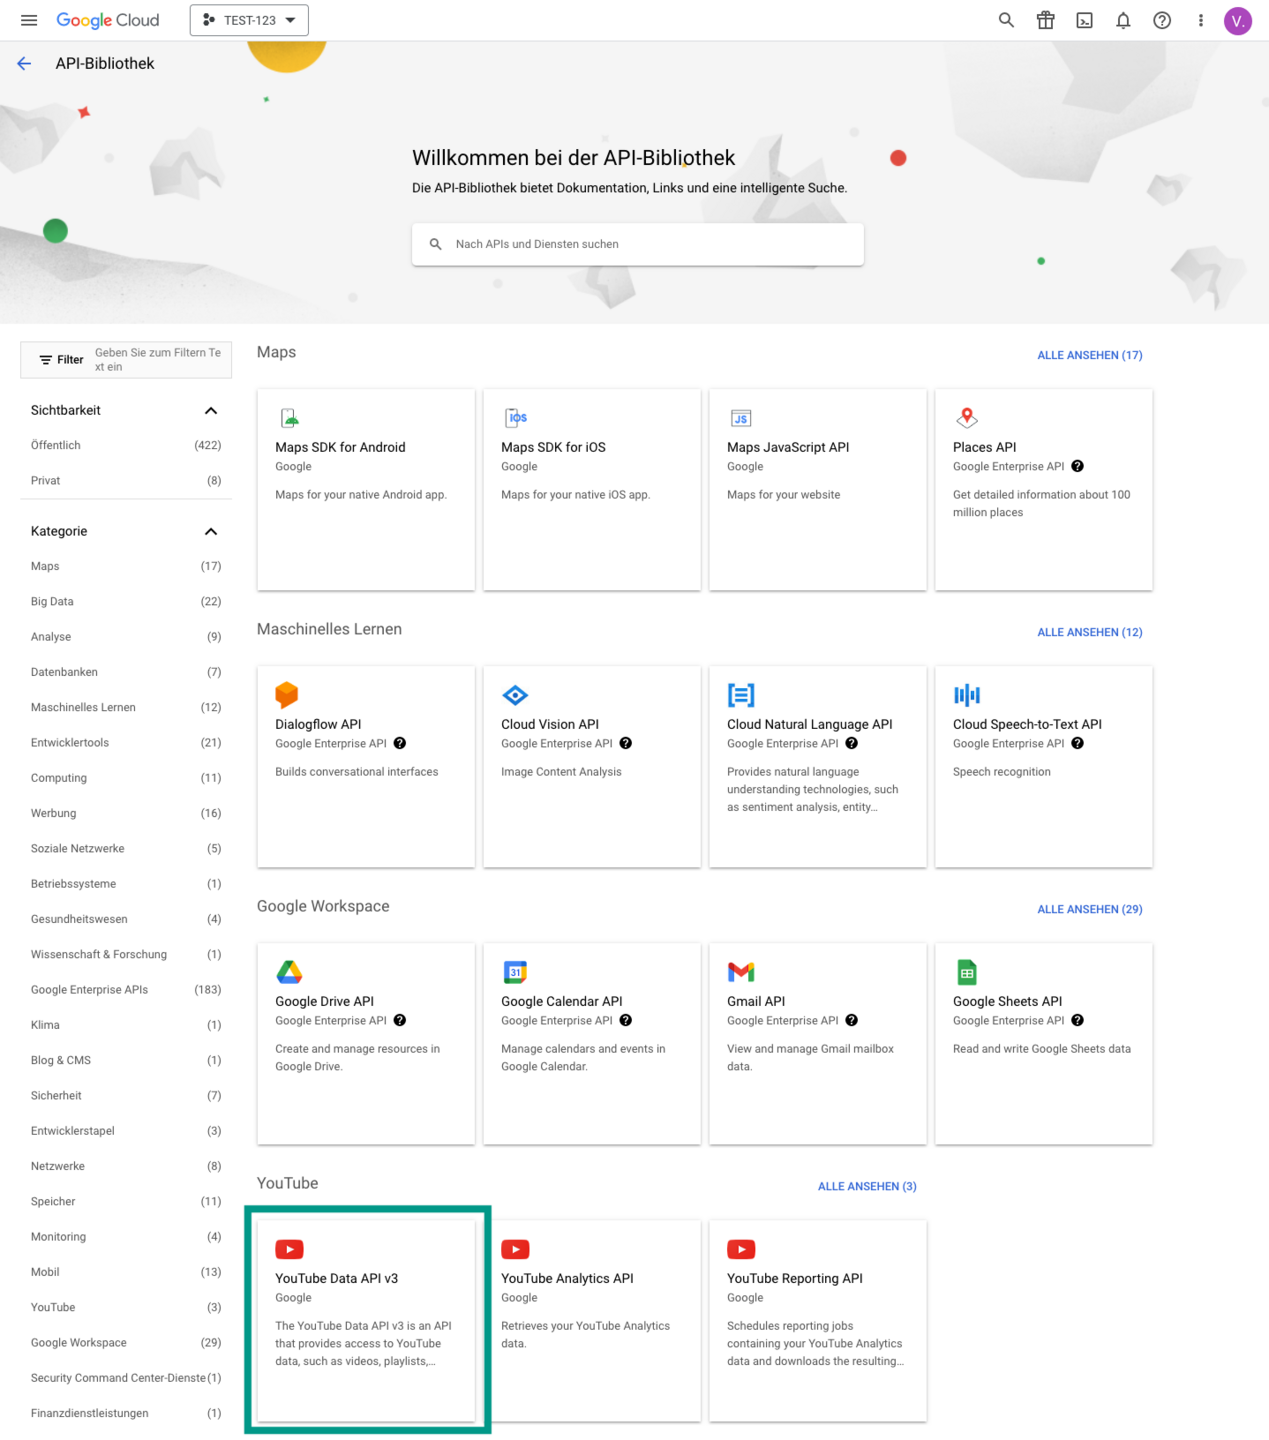The width and height of the screenshot is (1269, 1440).
Task: Open the notifications bell
Action: point(1123,20)
